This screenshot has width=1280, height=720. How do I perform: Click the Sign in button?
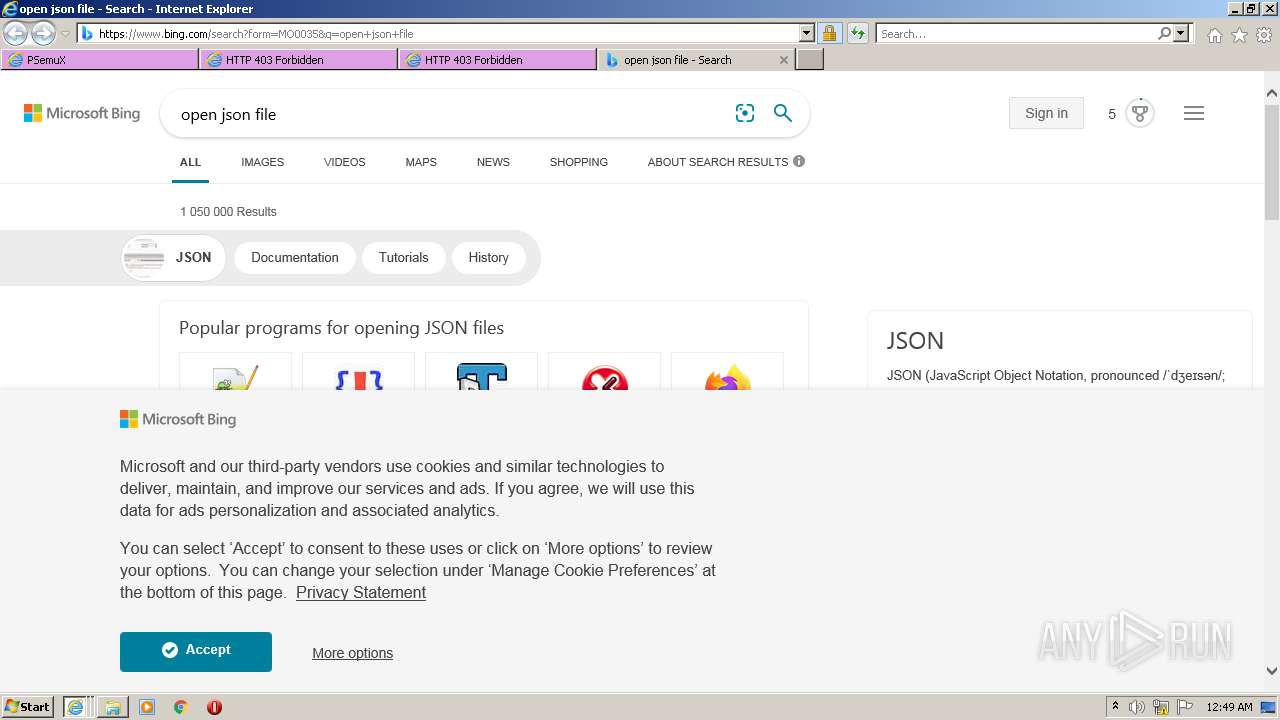coord(1046,113)
